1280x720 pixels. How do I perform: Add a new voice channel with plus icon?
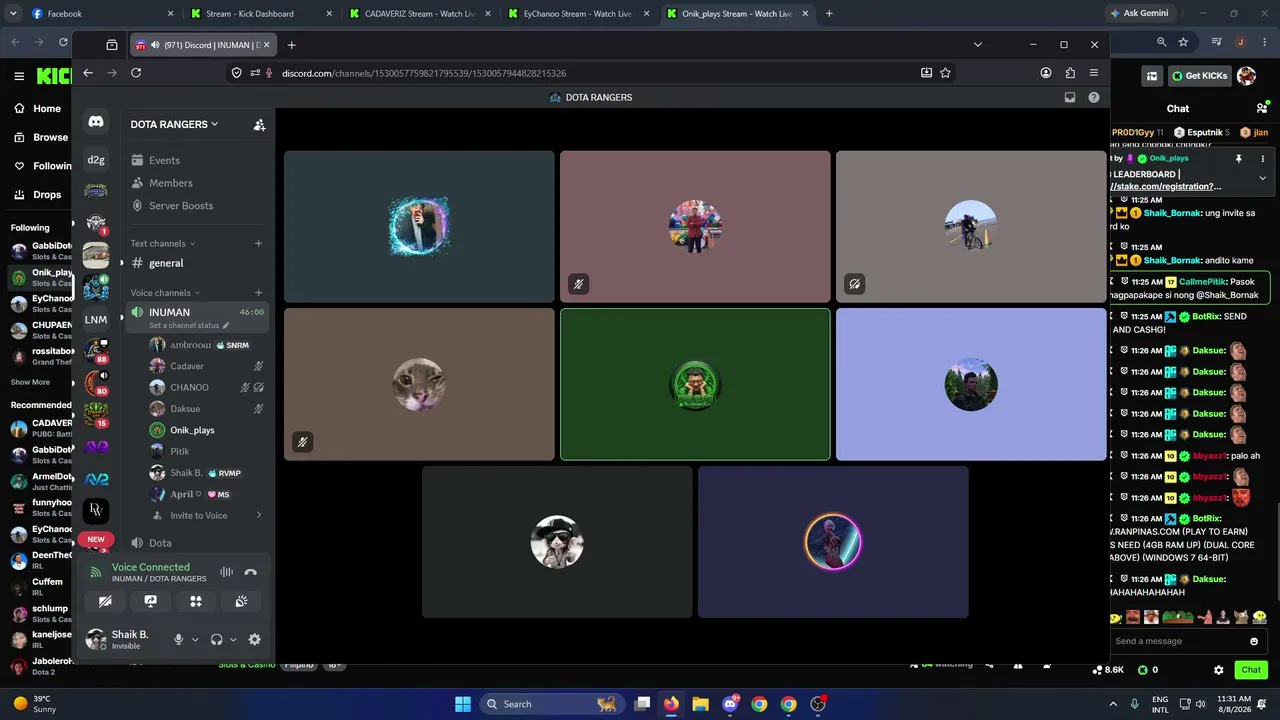pyautogui.click(x=258, y=293)
